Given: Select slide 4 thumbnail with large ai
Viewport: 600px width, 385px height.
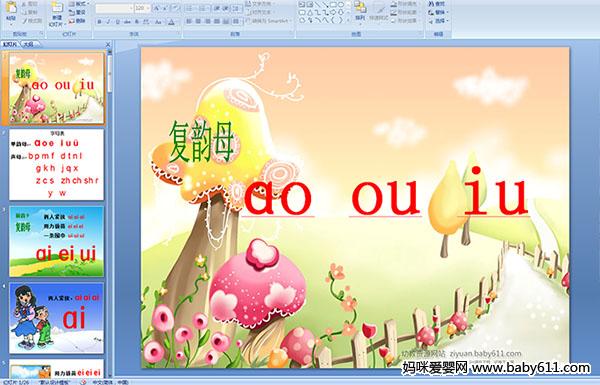Looking at the screenshot, I should pos(57,318).
